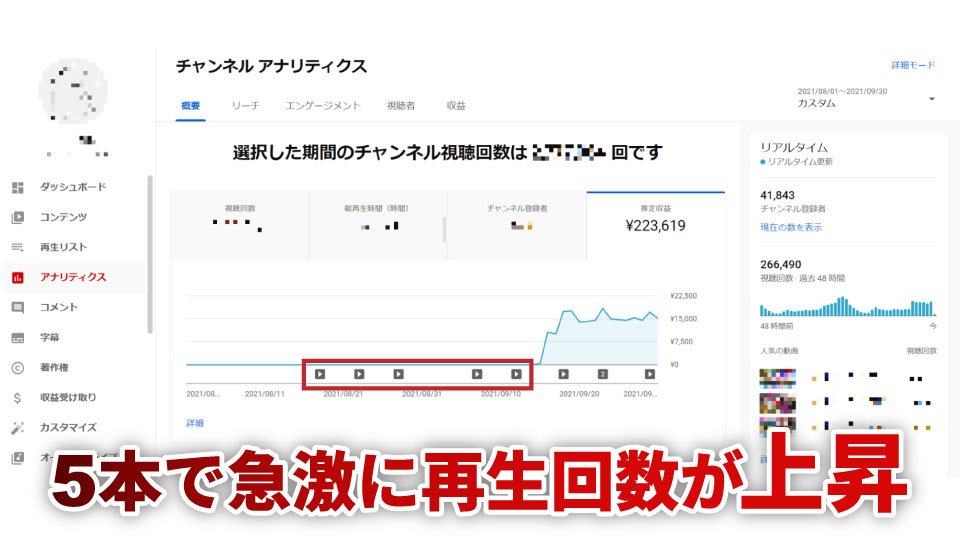The width and height of the screenshot is (960, 551).
Task: Click the video marker labeled 2 on timeline
Action: pos(603,374)
